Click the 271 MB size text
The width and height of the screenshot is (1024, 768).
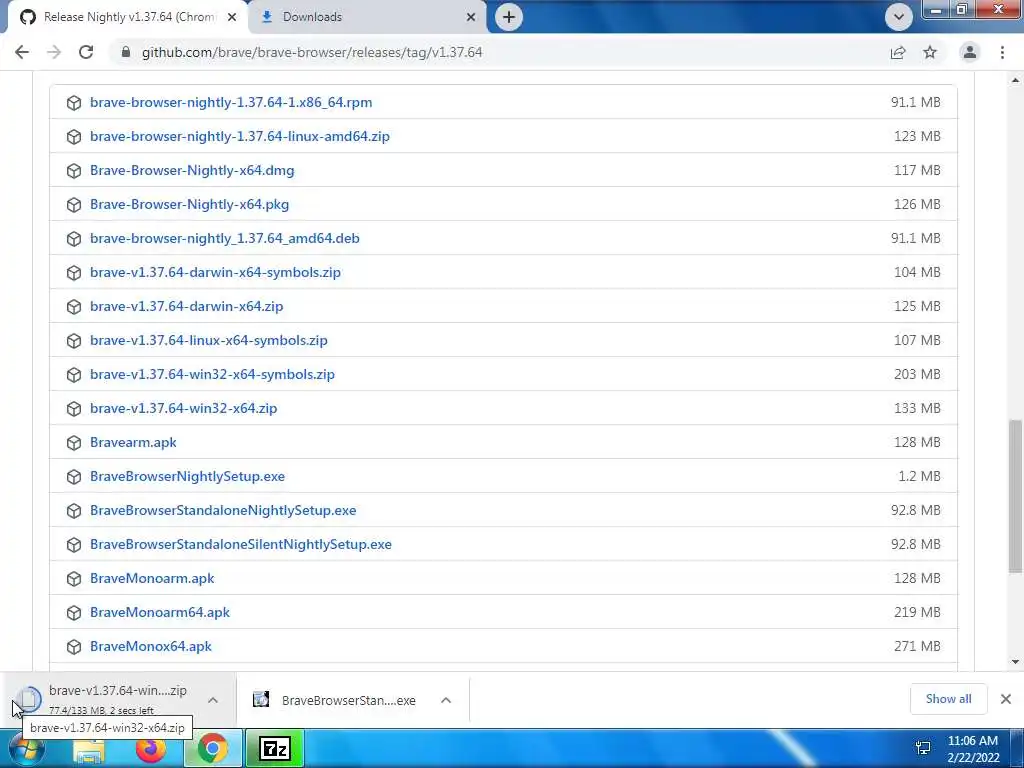click(917, 646)
